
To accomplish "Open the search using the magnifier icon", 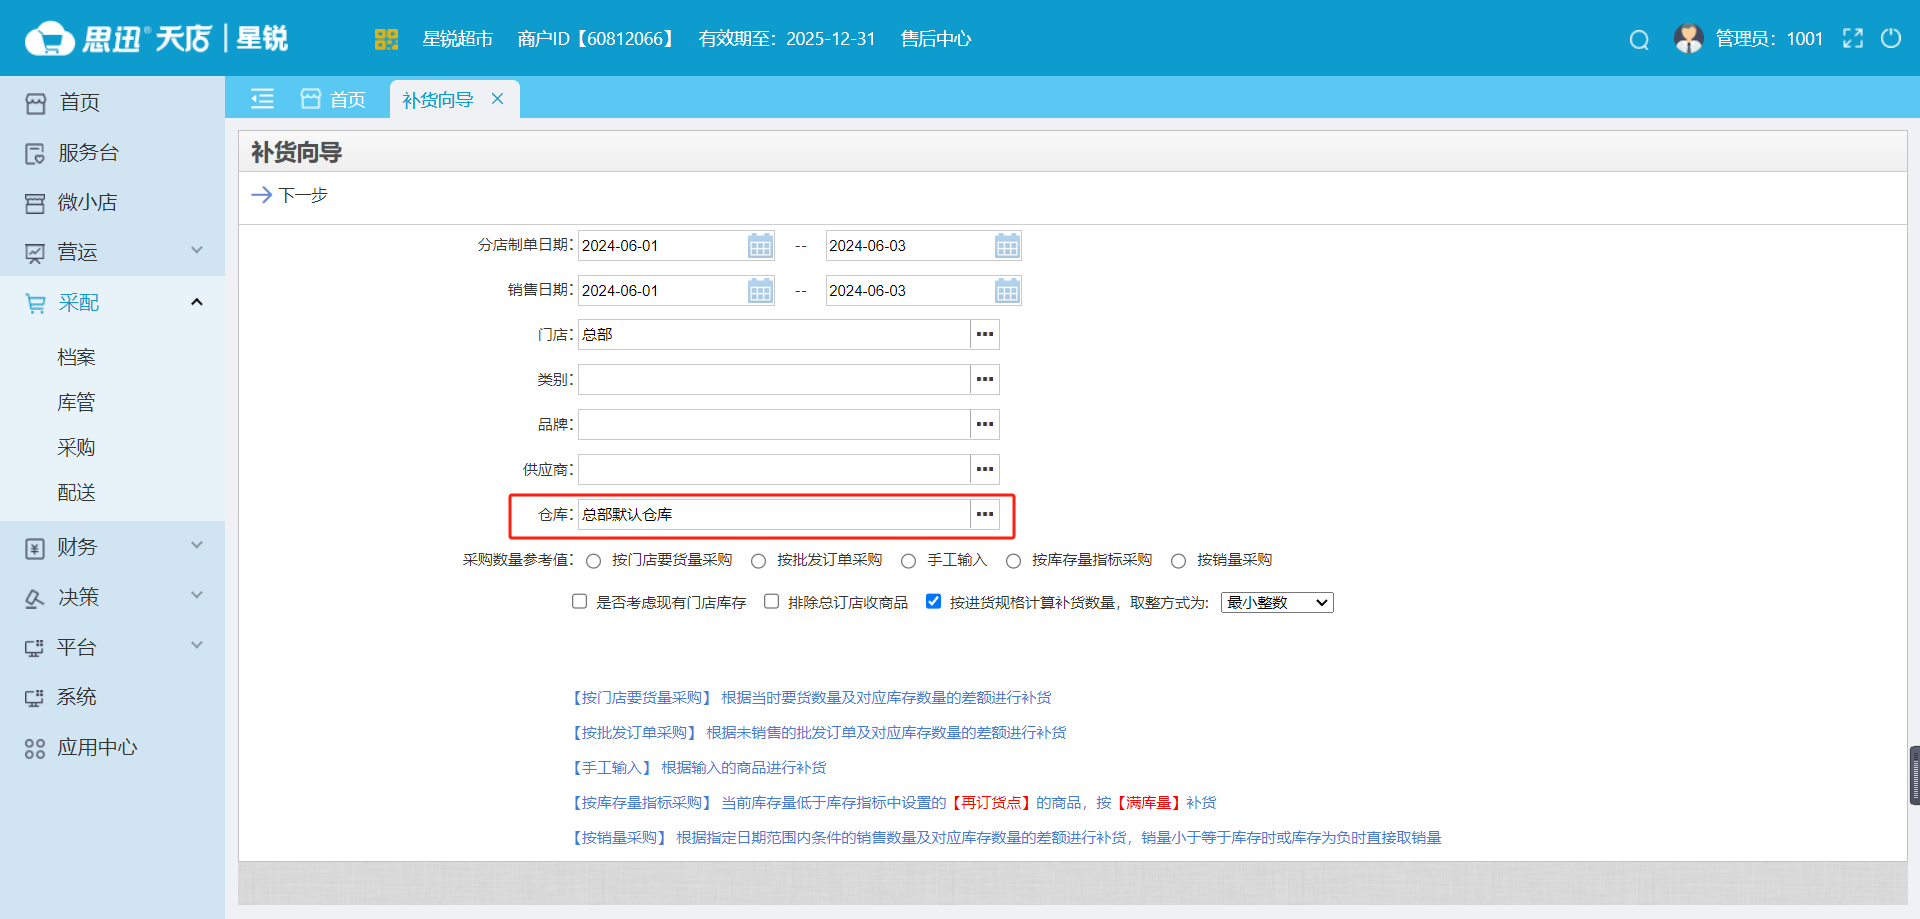I will tap(1639, 39).
